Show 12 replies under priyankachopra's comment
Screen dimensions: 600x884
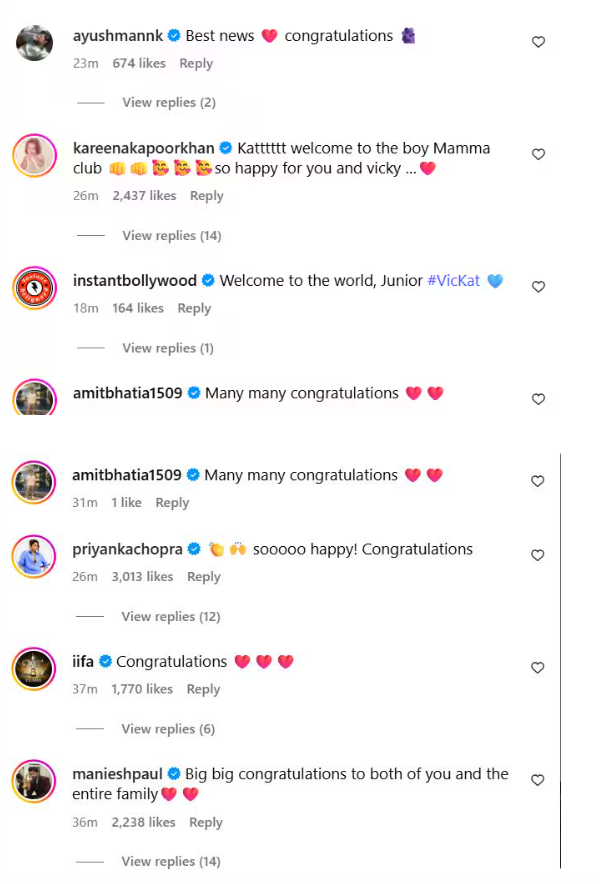coord(171,617)
